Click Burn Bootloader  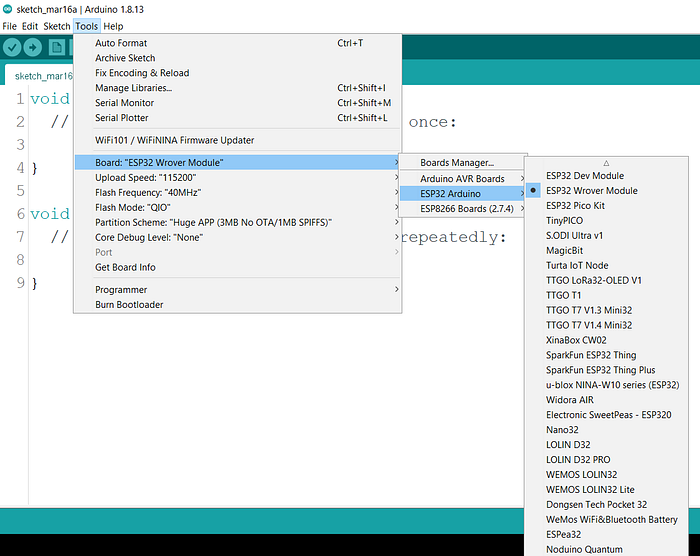coord(238,305)
